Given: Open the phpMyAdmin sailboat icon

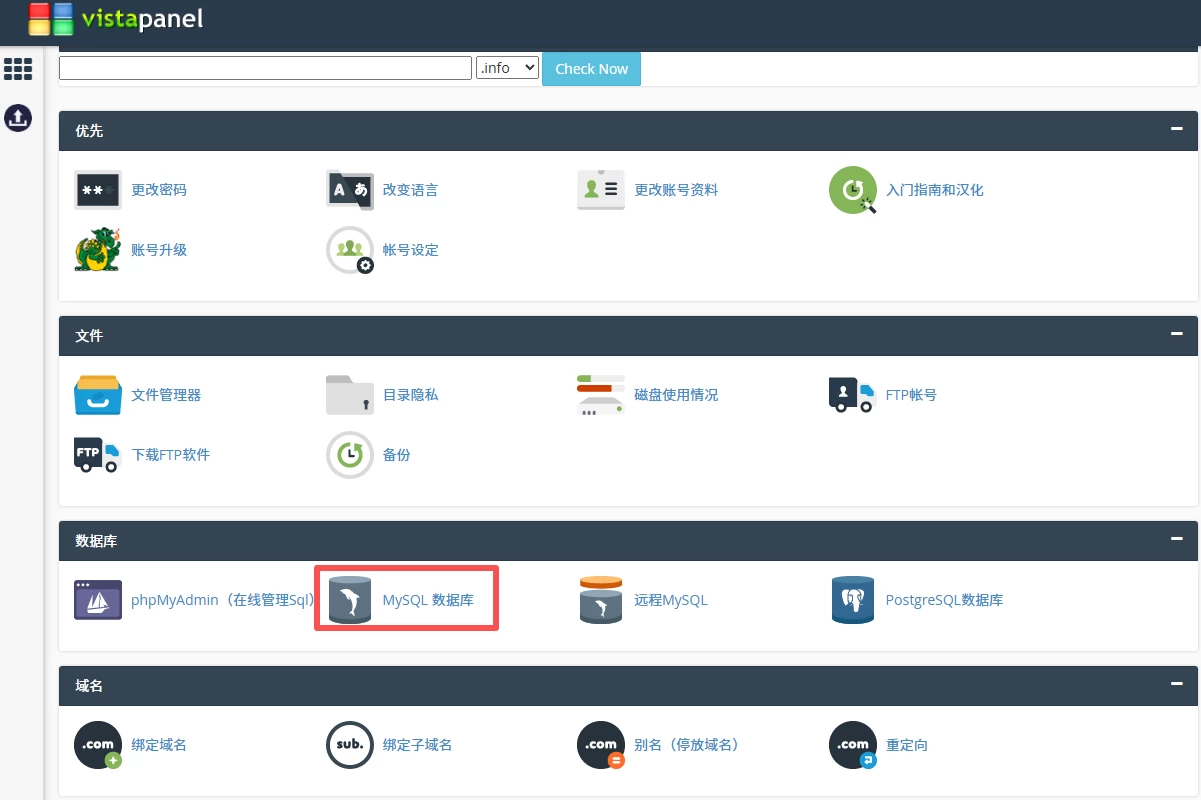Looking at the screenshot, I should pyautogui.click(x=98, y=600).
